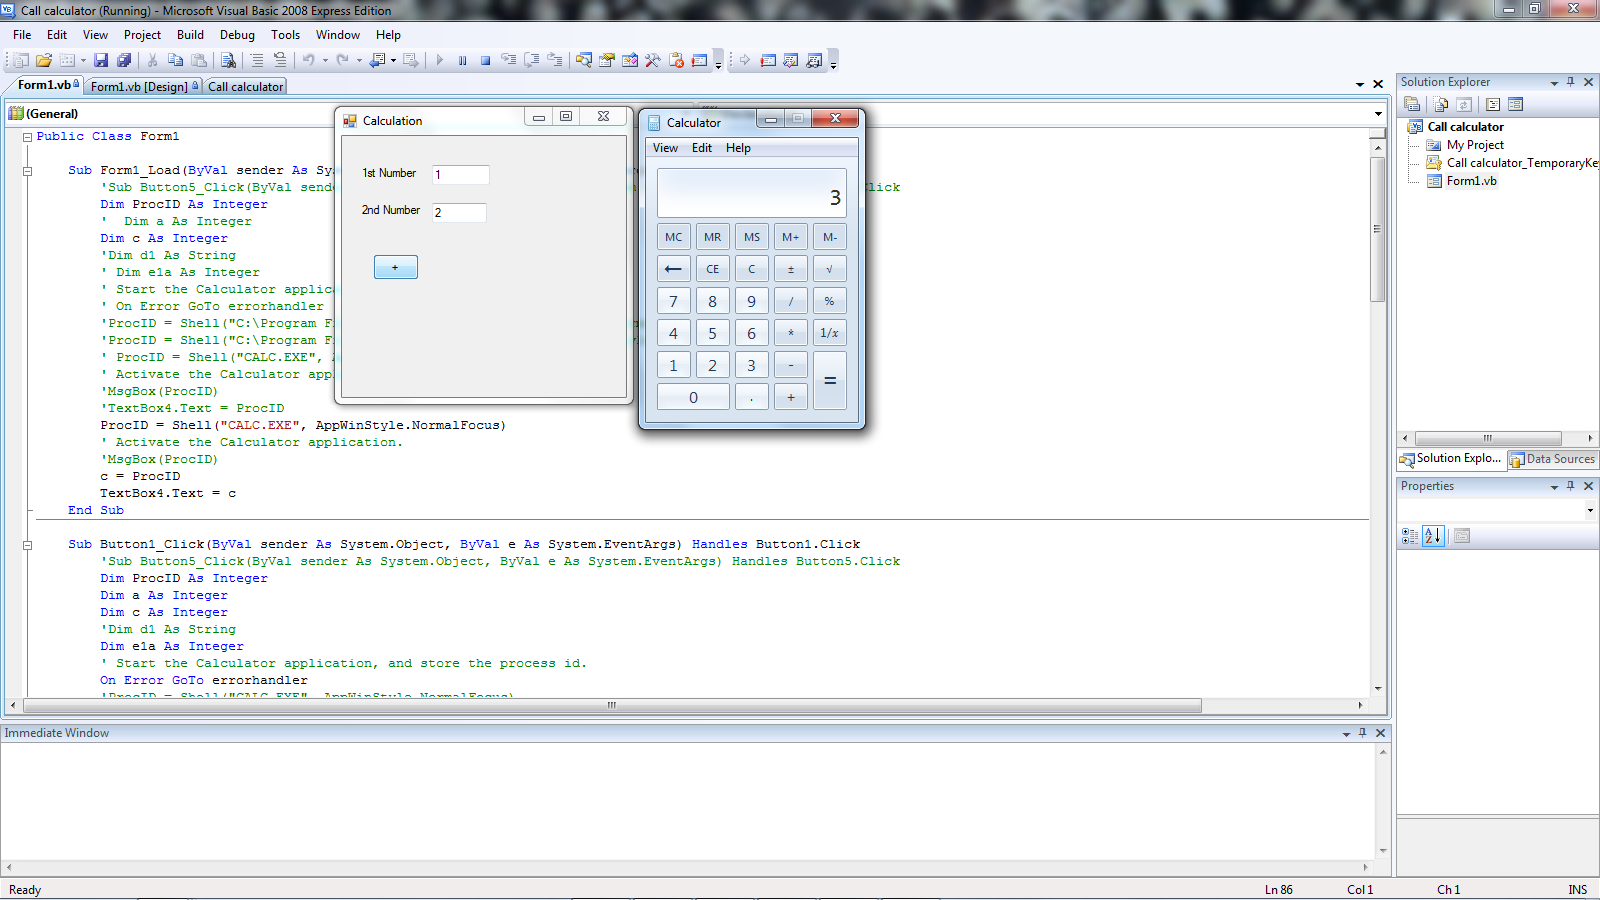1600x900 pixels.
Task: Open file using the toolbar folder icon
Action: 44,61
